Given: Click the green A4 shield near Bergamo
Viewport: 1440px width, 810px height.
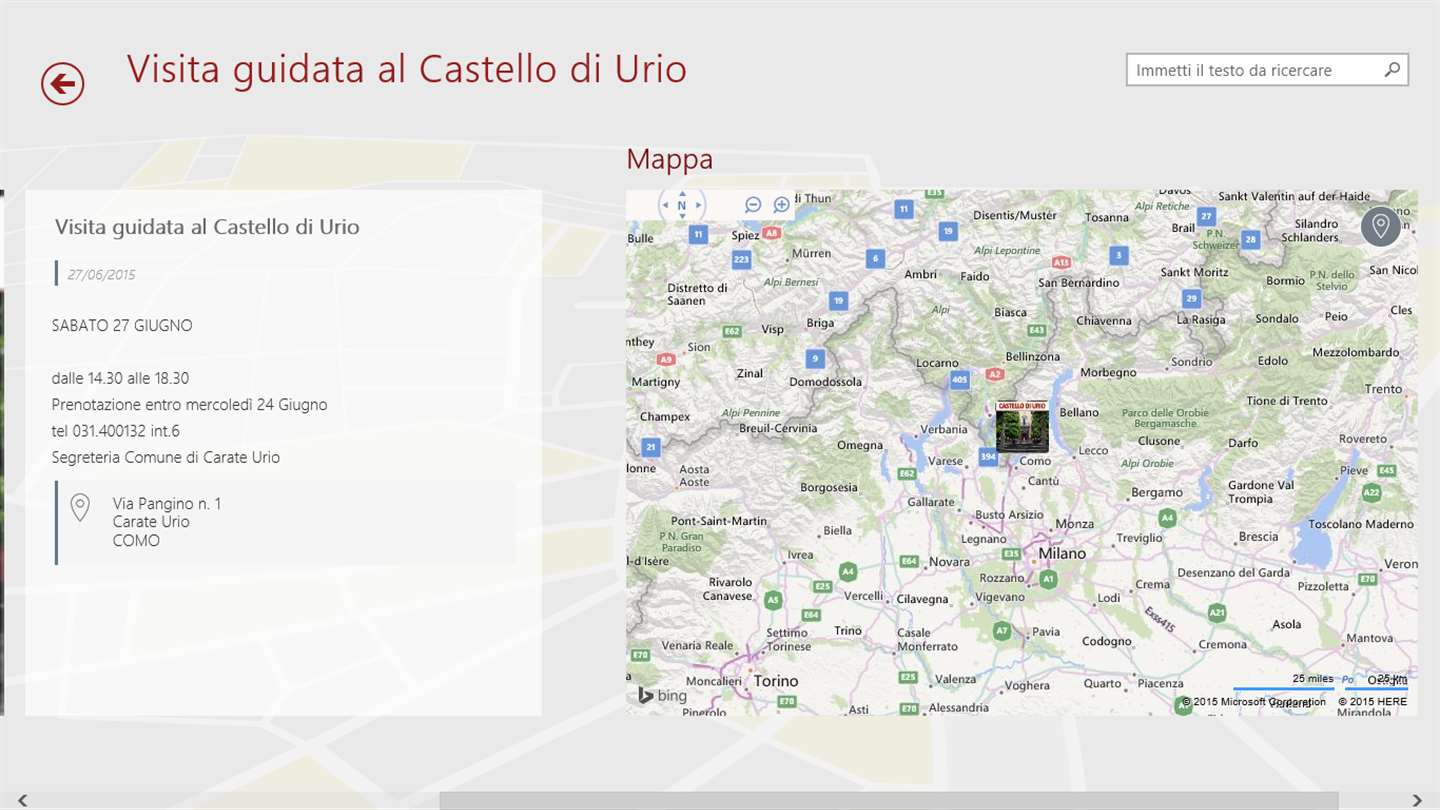Looking at the screenshot, I should coord(1167,518).
